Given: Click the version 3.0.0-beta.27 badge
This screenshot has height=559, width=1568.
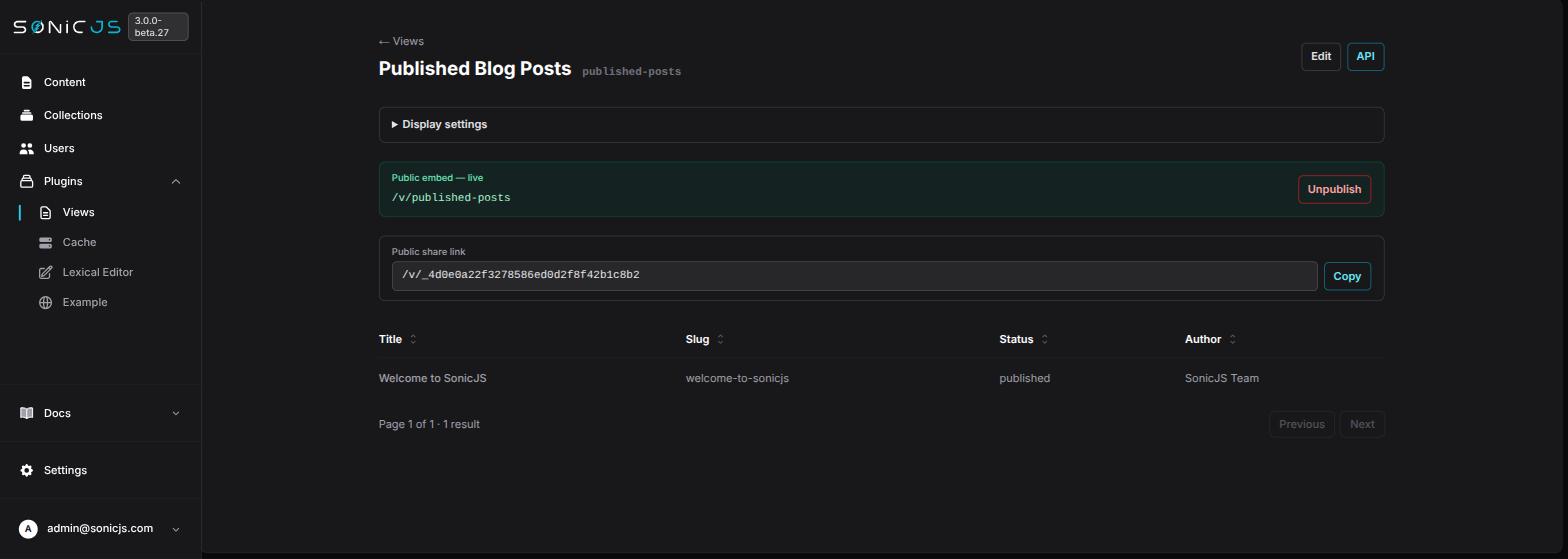Looking at the screenshot, I should coord(158,27).
